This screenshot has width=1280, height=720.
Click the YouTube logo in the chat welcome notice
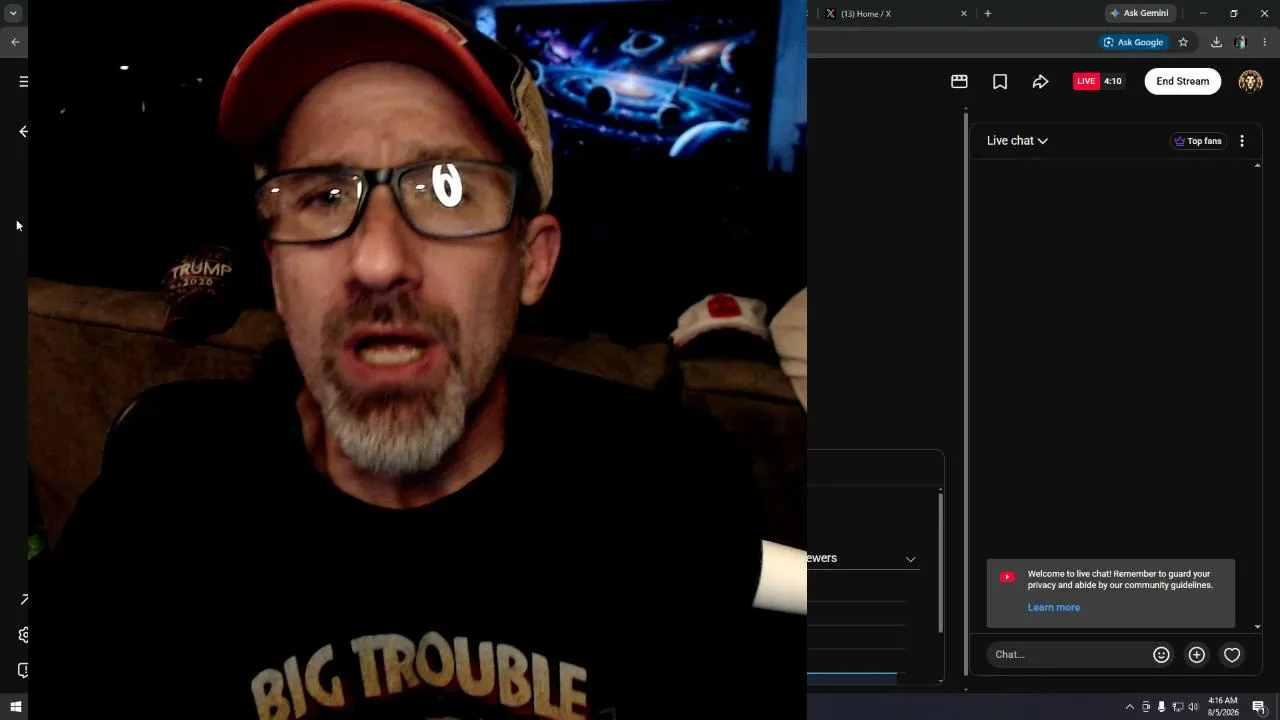1007,577
